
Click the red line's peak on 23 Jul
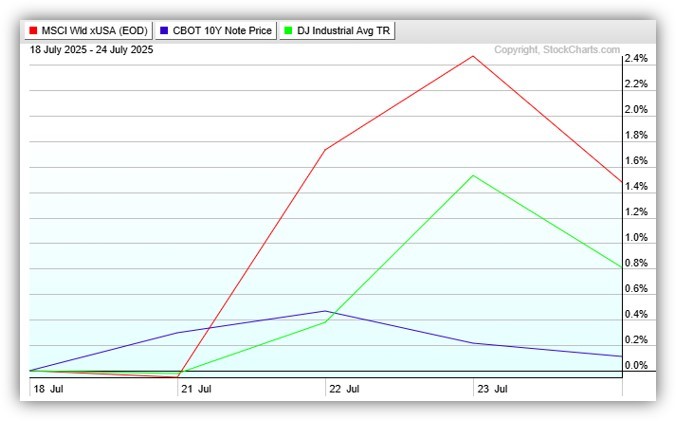click(x=473, y=56)
